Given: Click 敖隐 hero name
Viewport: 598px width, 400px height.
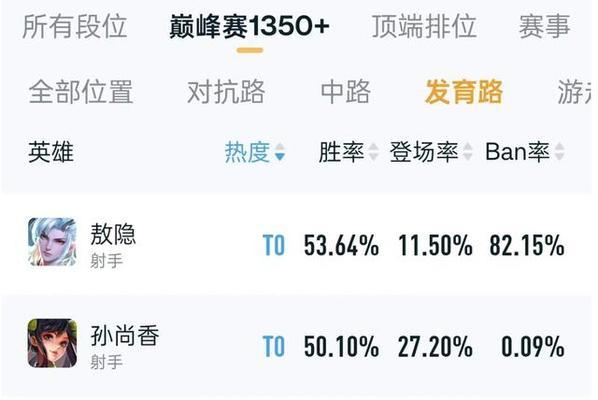Looking at the screenshot, I should (113, 234).
